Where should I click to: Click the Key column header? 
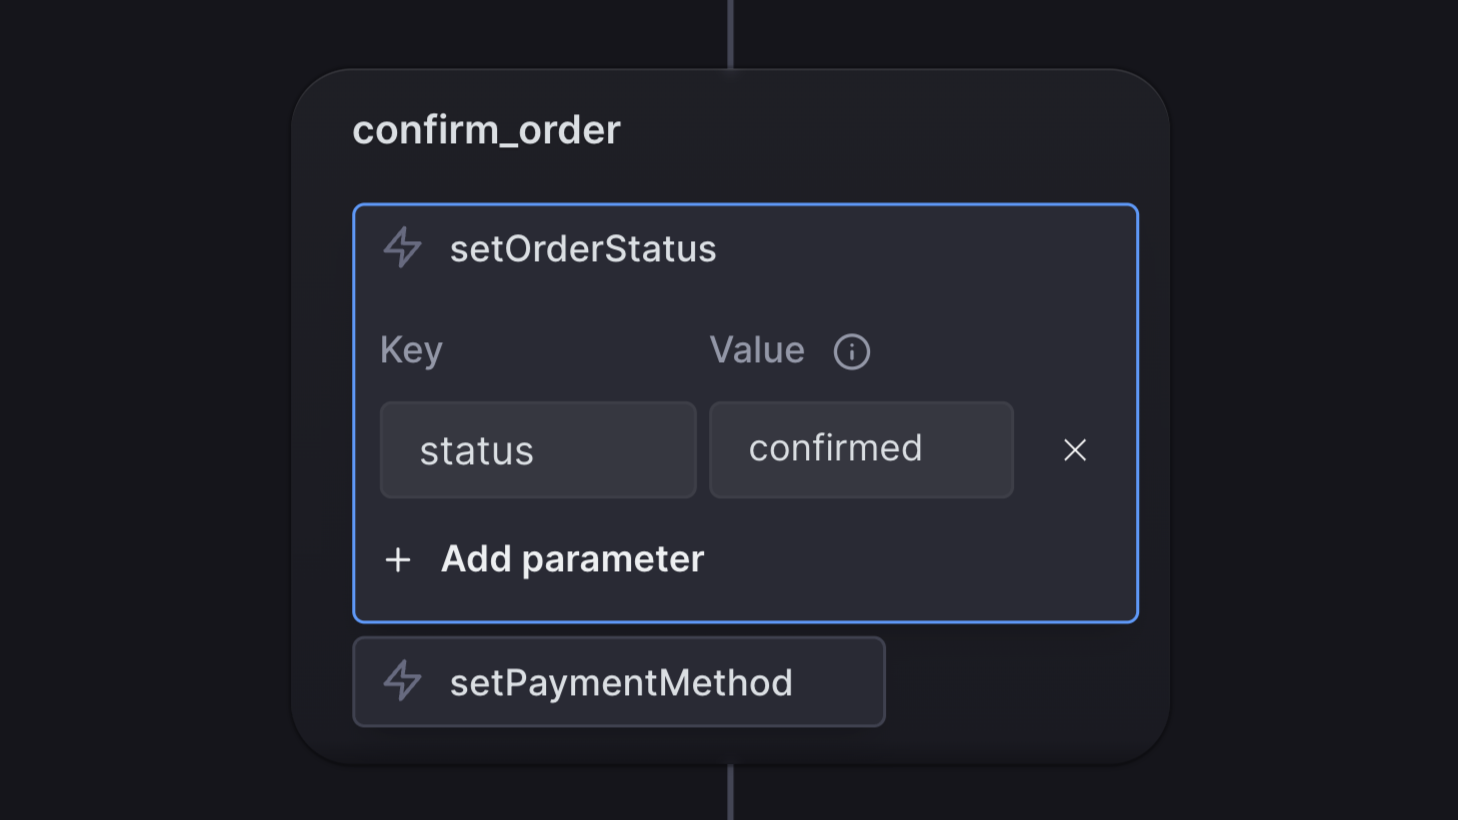click(x=411, y=351)
